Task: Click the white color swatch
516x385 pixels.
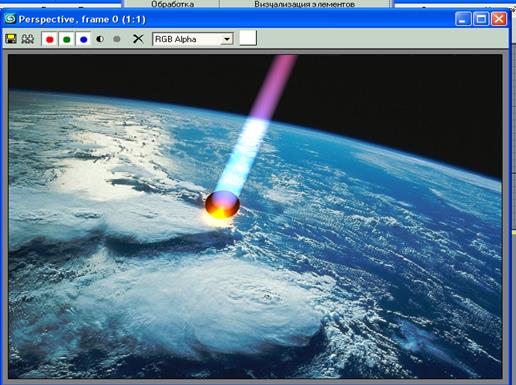Action: (248, 38)
